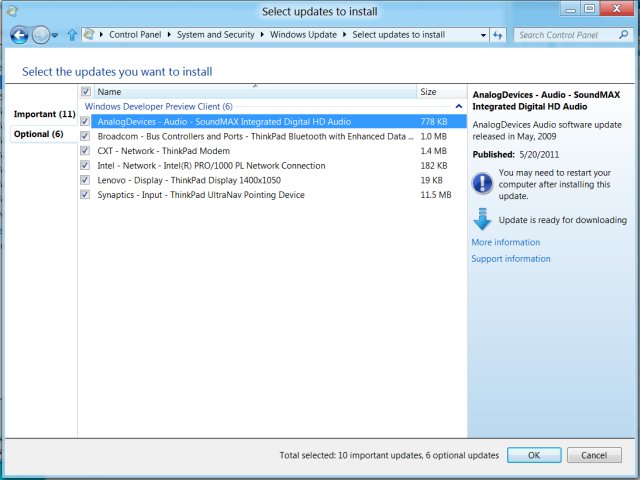Sort by the Size column header
Image resolution: width=640 pixels, height=480 pixels.
click(442, 92)
